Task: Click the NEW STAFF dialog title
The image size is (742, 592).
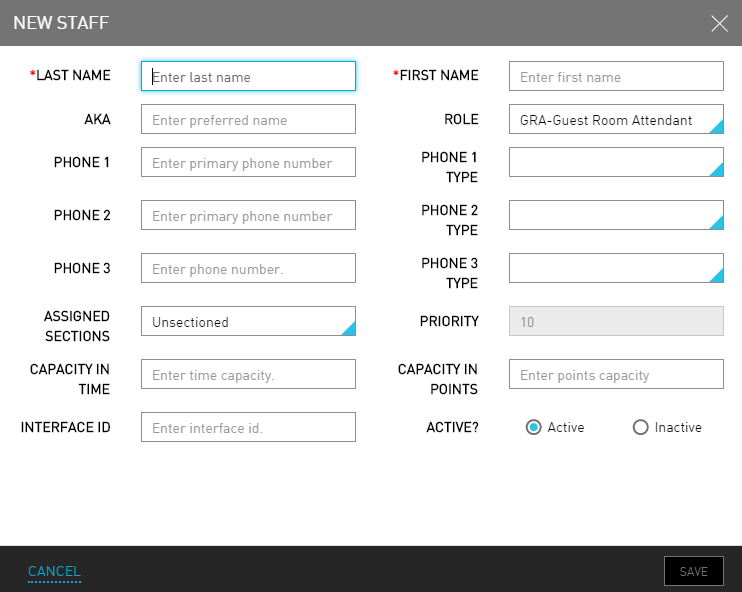Action: pyautogui.click(x=61, y=23)
